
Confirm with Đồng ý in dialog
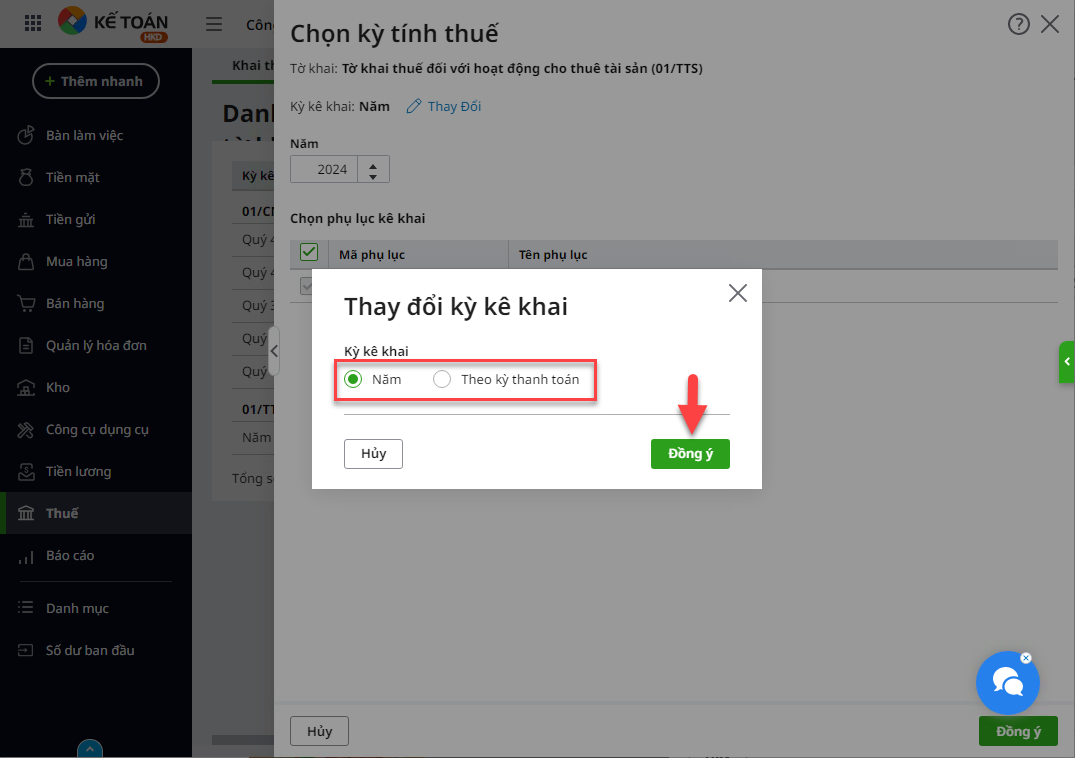click(x=690, y=454)
